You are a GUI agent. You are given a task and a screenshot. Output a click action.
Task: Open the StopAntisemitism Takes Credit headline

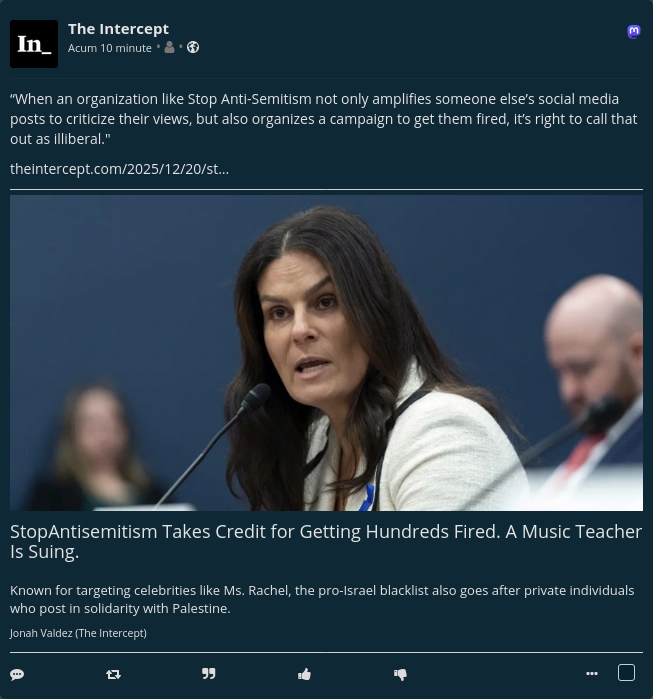pos(326,542)
